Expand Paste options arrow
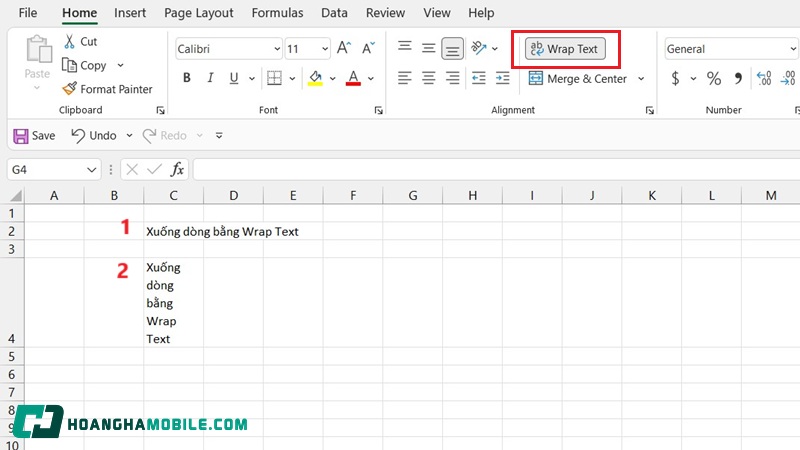 coord(37,88)
